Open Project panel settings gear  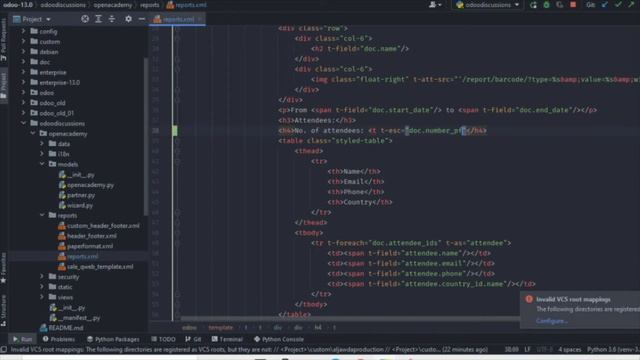(128, 19)
